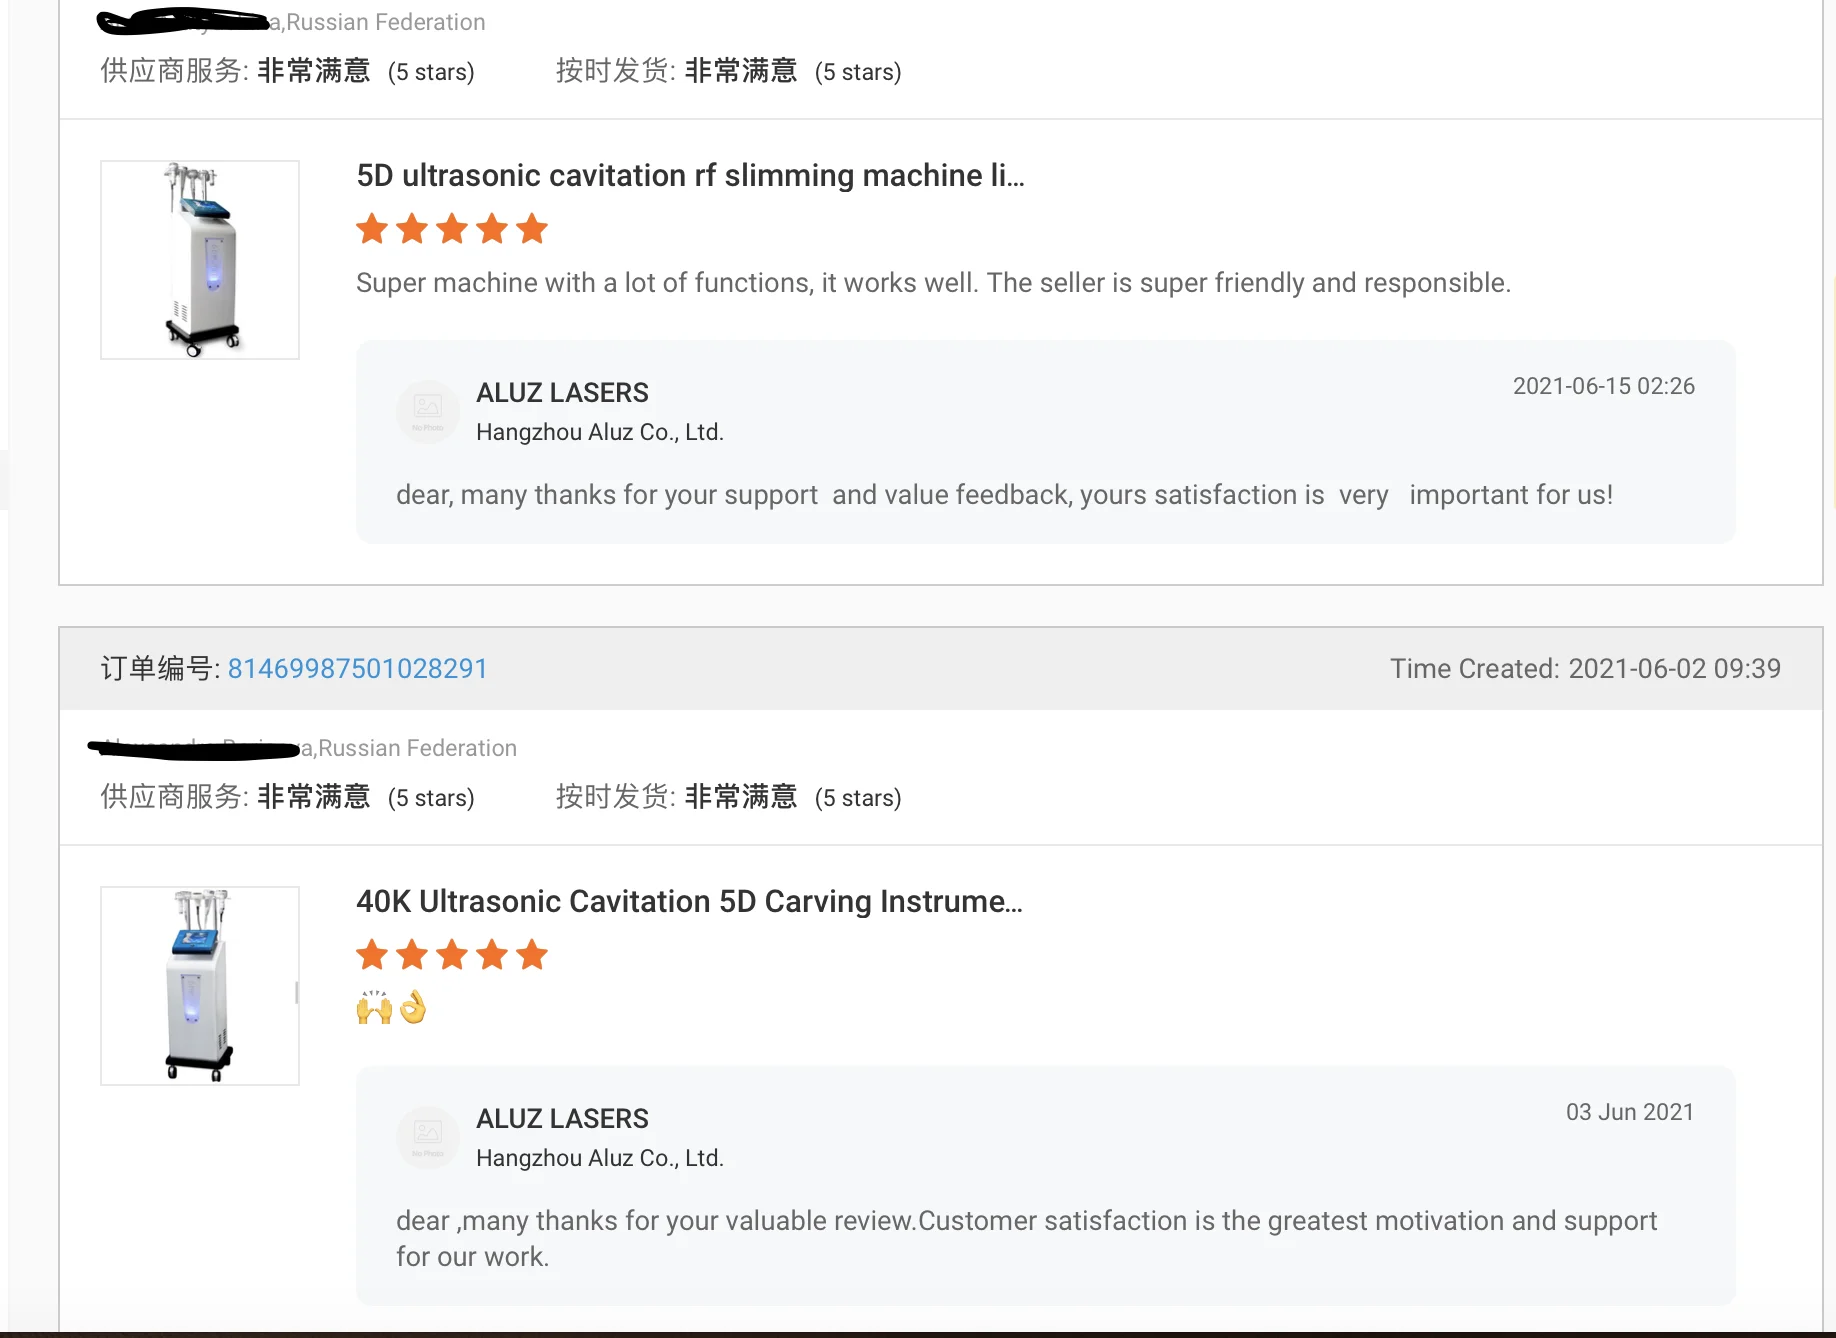Screen dimensions: 1836x1338
Task: Click the 5D slimming machine product thumbnail
Action: pos(200,260)
